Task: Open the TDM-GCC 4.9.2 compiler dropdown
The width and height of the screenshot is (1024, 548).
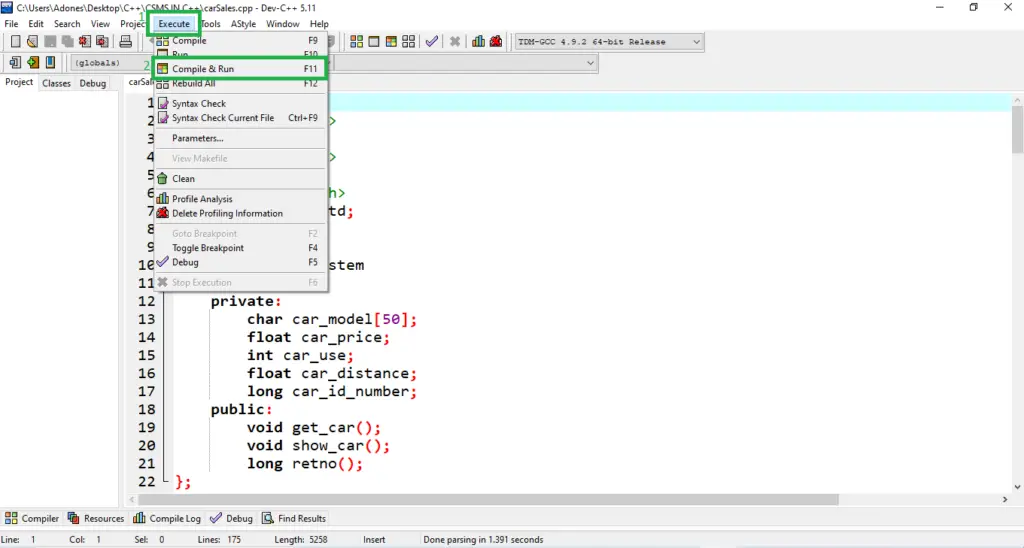Action: (609, 42)
